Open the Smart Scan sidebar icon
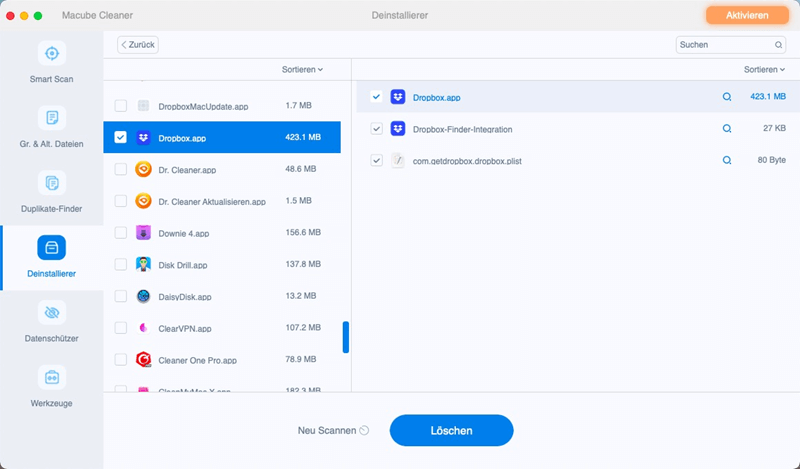This screenshot has width=800, height=469. pyautogui.click(x=52, y=53)
